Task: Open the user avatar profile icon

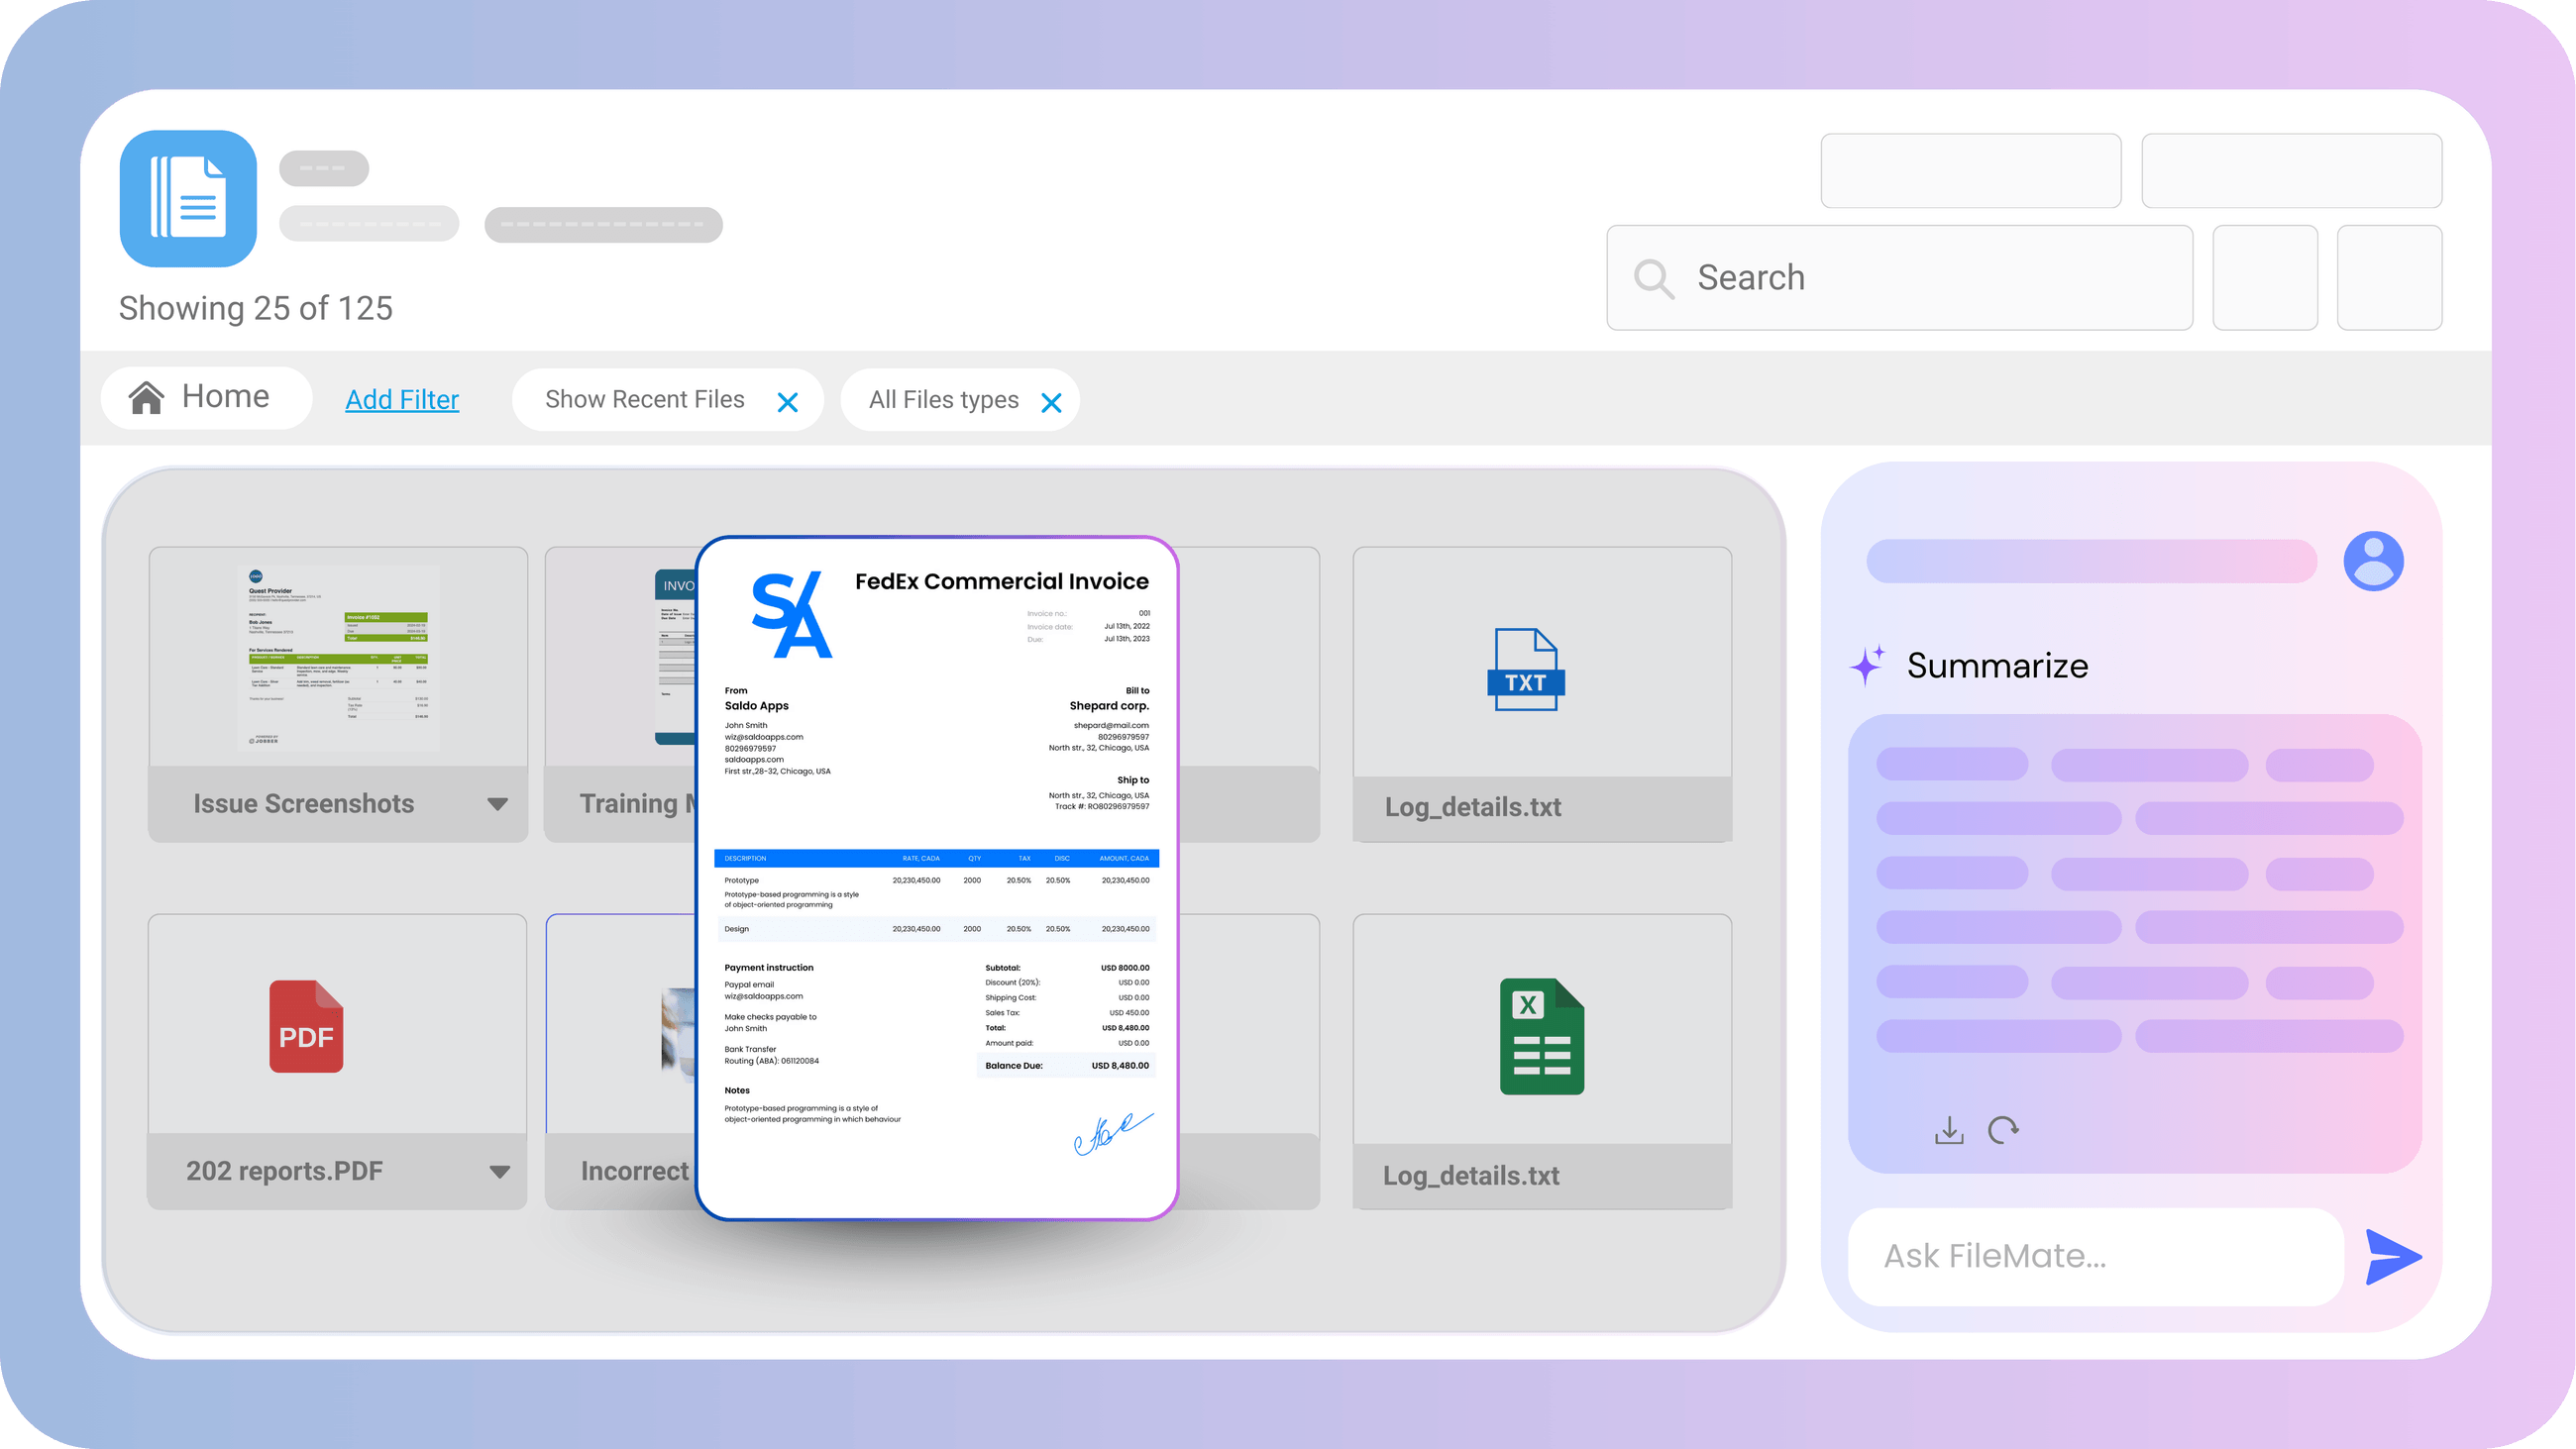Action: [x=2374, y=561]
